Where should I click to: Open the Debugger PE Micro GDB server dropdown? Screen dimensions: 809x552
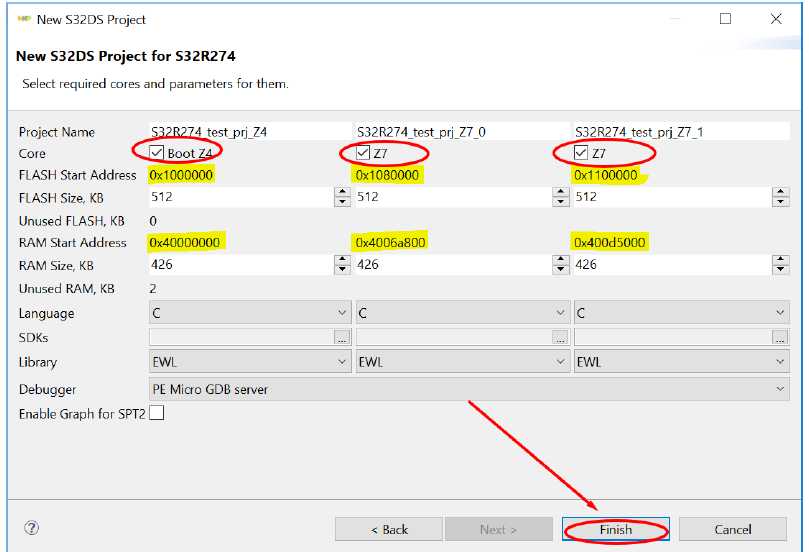(x=469, y=389)
